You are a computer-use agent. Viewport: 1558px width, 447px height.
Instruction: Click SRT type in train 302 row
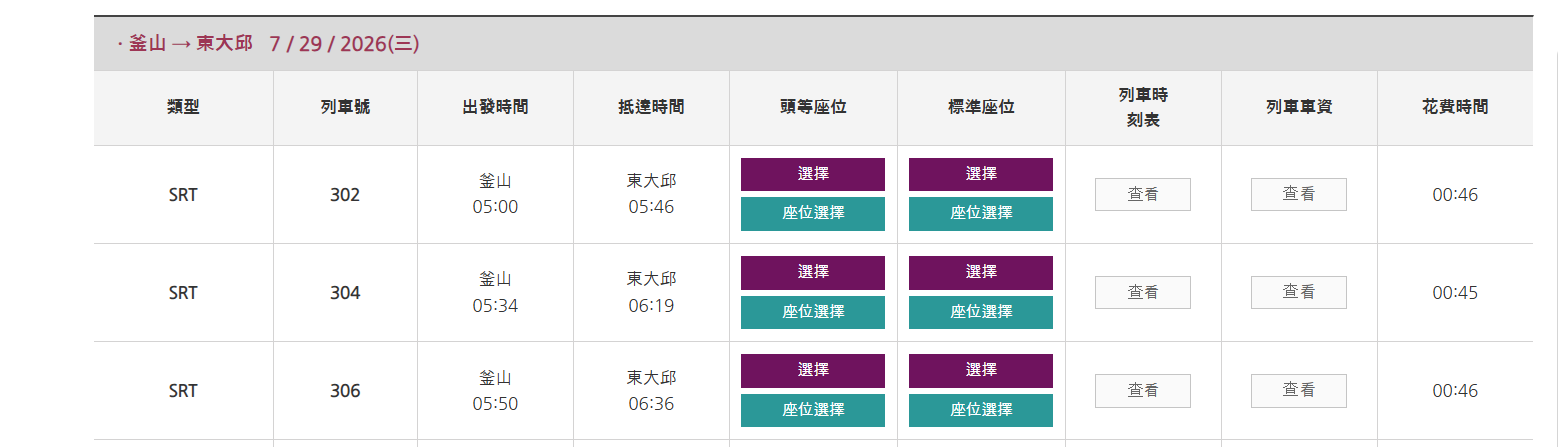click(x=183, y=195)
